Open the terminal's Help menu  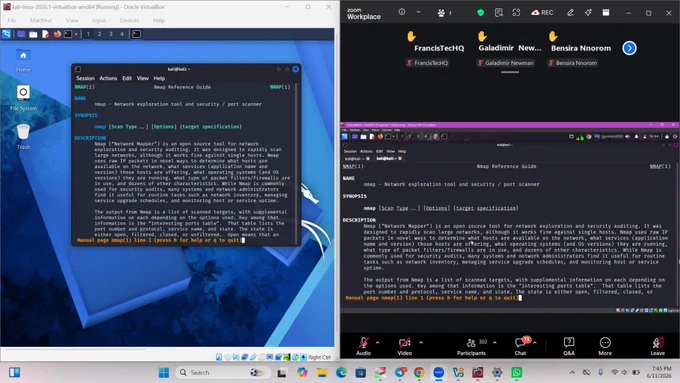coord(159,79)
